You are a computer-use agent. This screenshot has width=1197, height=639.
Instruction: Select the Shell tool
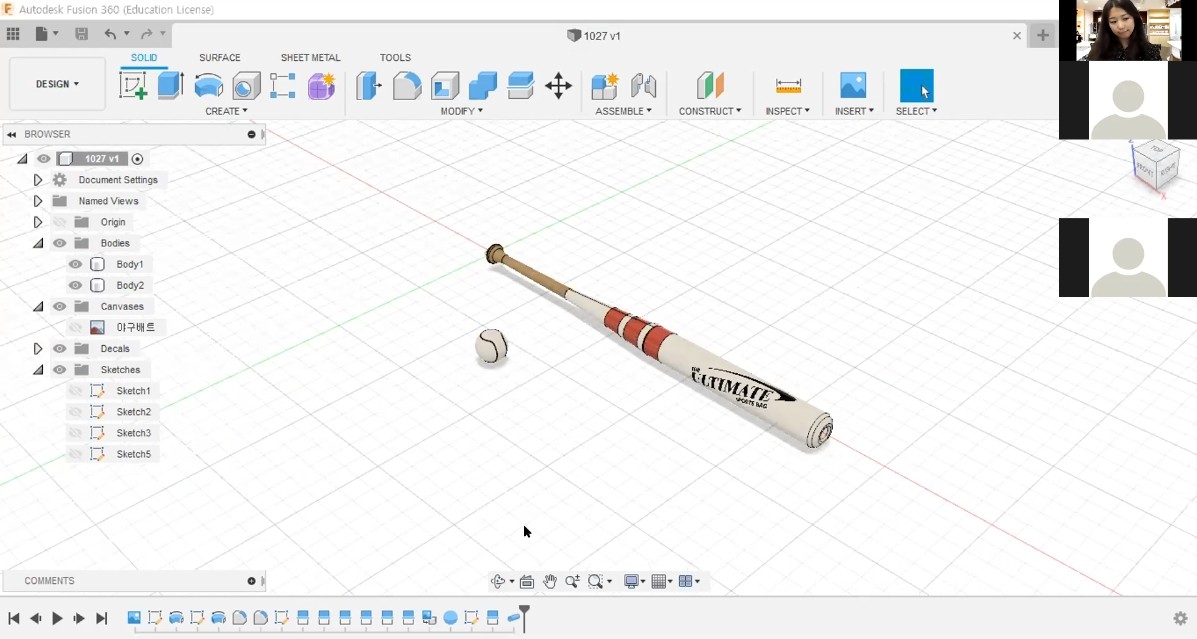tap(445, 86)
